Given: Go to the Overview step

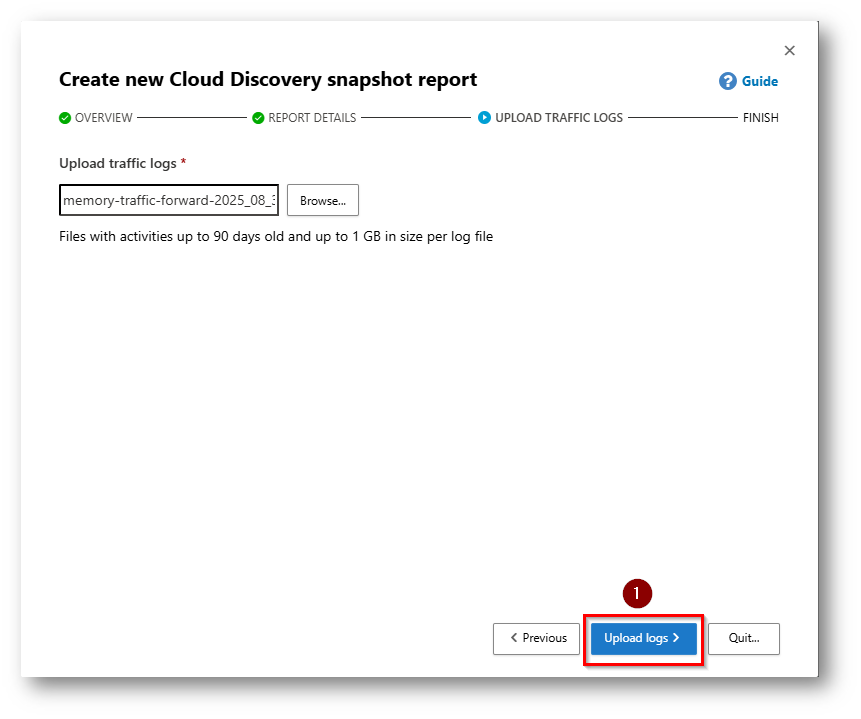Looking at the screenshot, I should coord(103,118).
